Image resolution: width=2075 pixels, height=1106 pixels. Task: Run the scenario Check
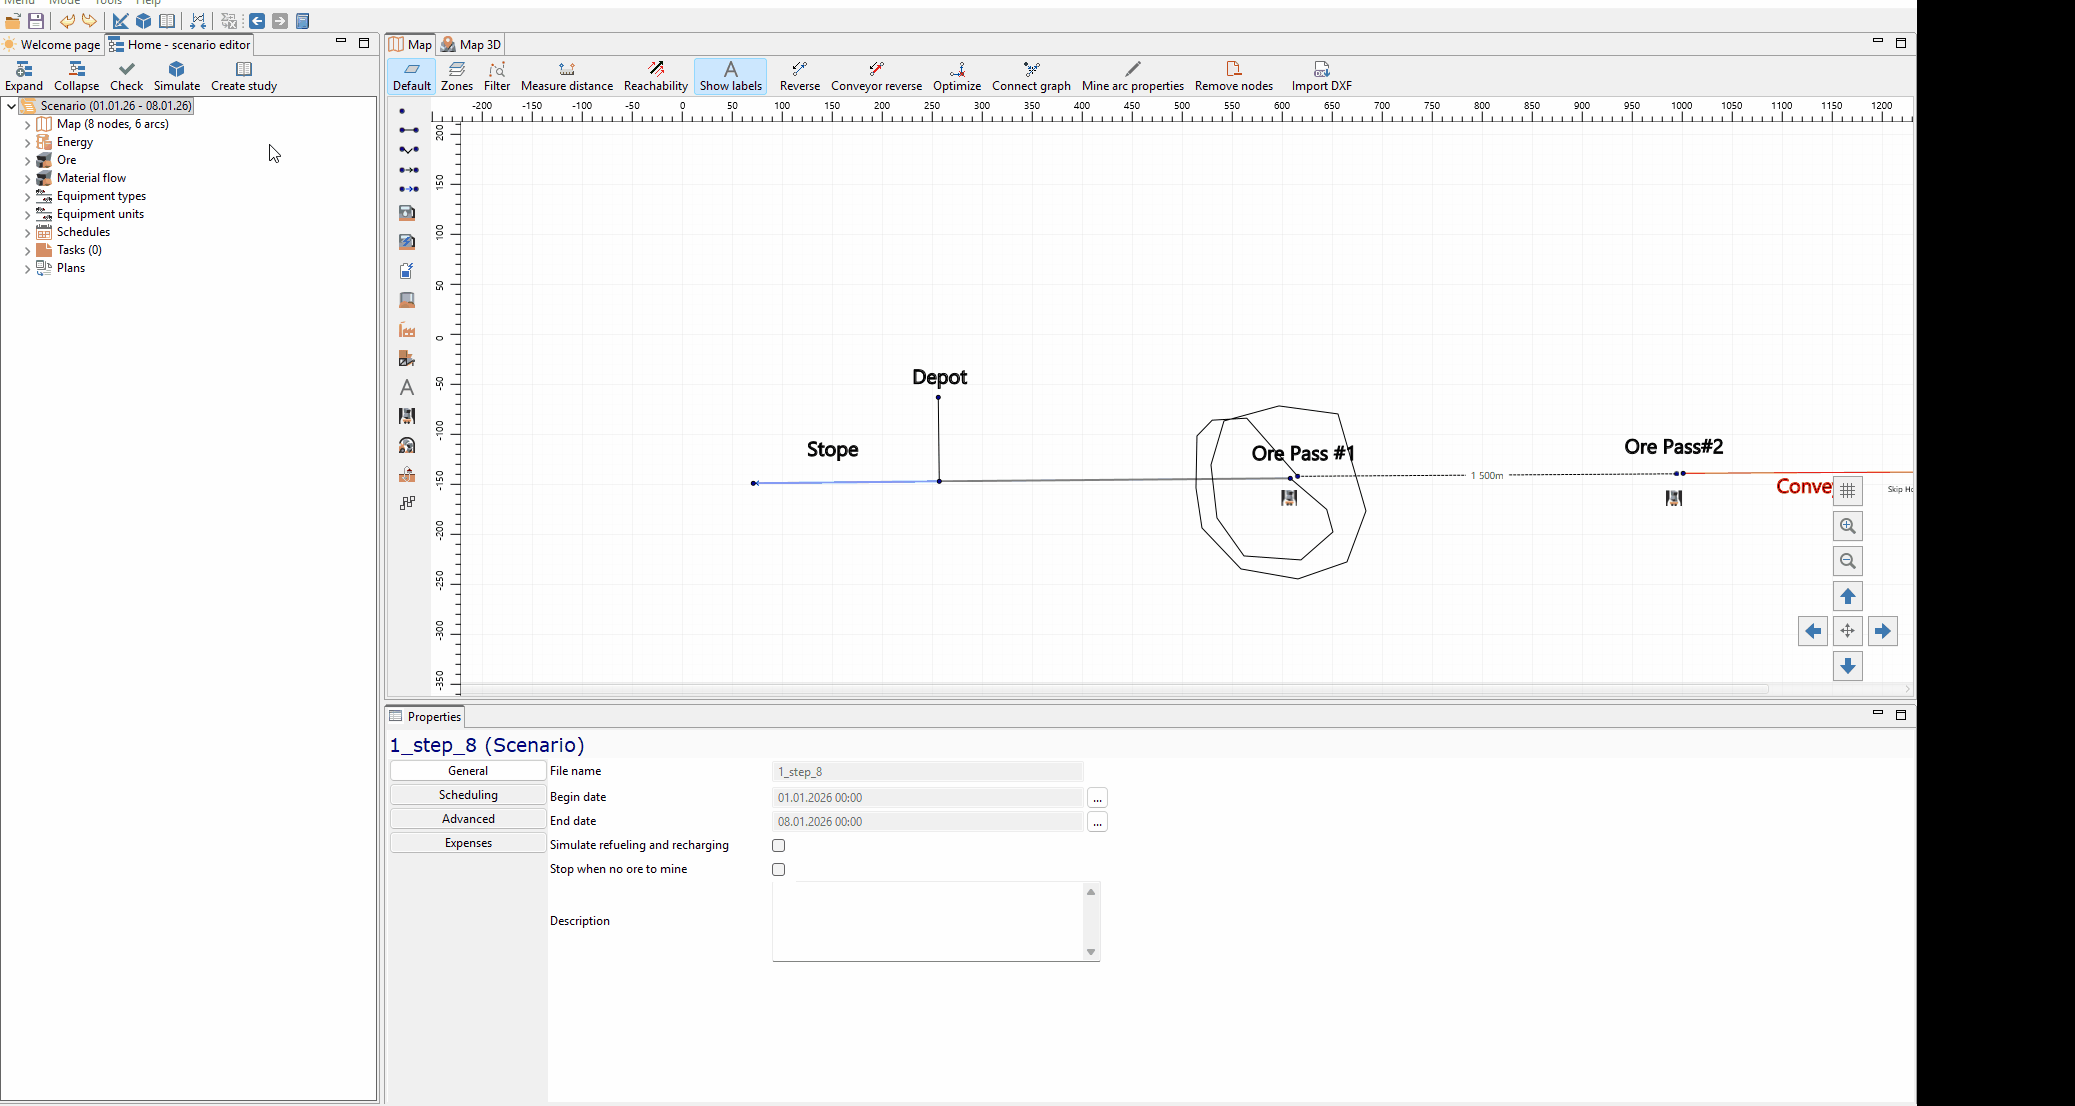[x=126, y=76]
